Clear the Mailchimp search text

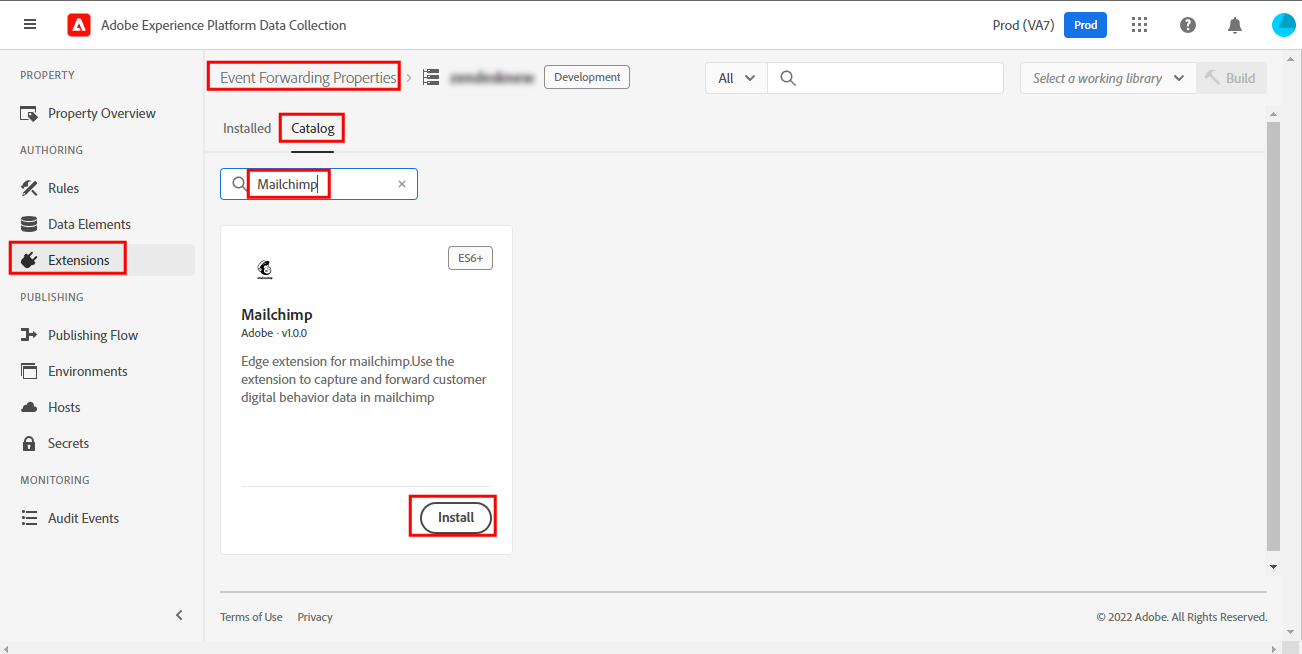coord(402,184)
